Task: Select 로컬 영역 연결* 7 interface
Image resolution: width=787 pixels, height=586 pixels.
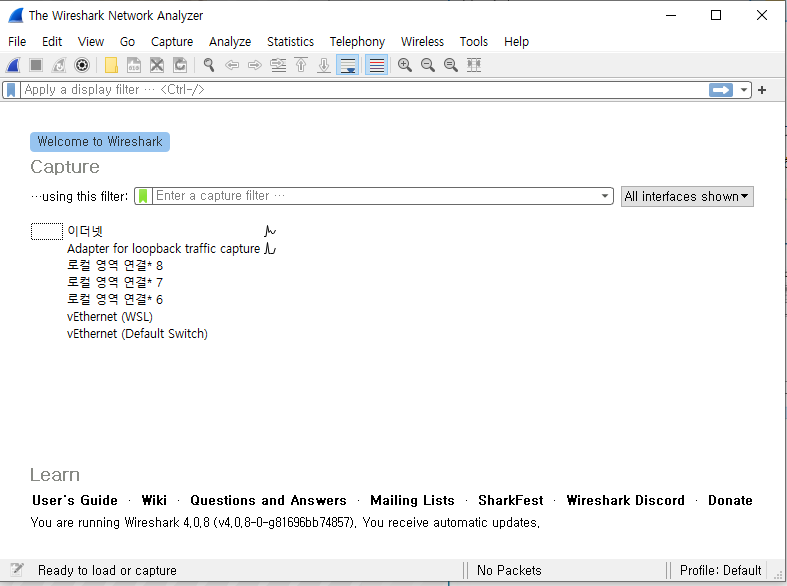Action: point(115,282)
